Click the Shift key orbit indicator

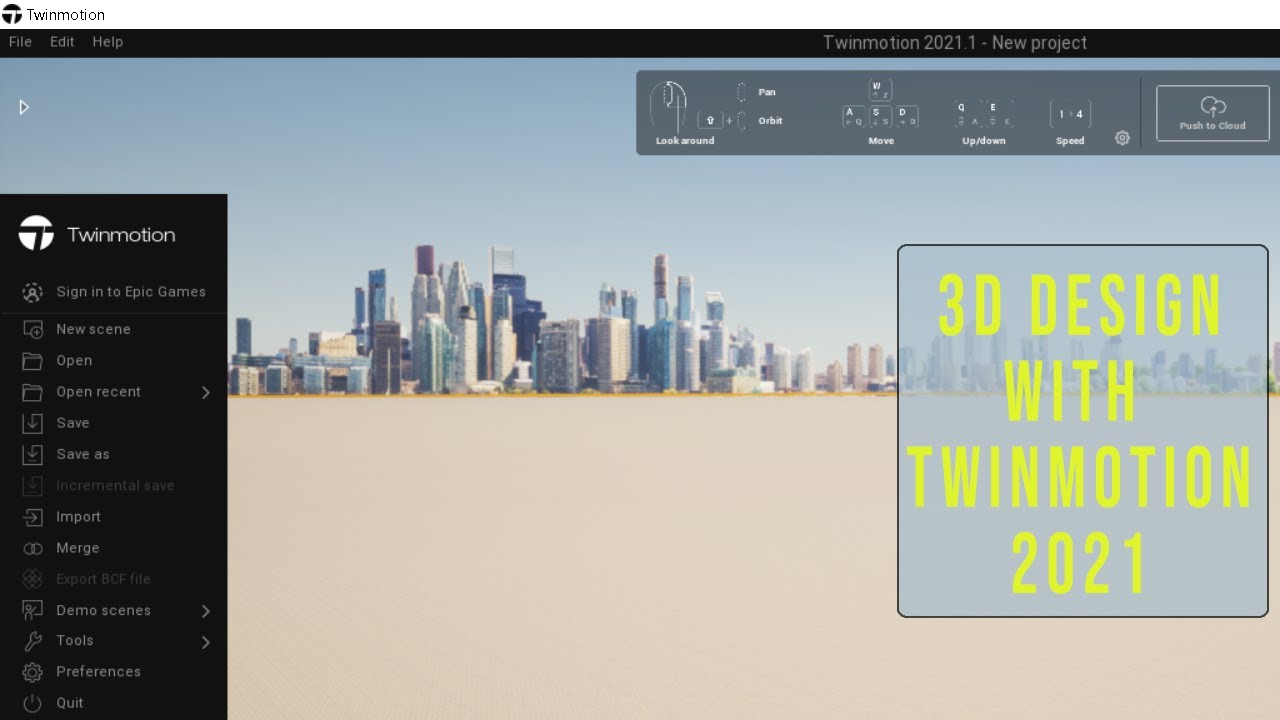tap(710, 120)
